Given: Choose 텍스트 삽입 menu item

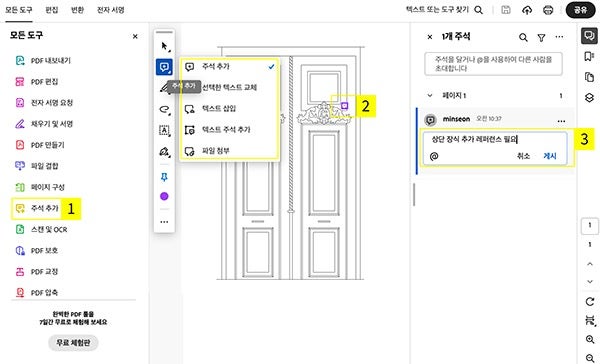Looking at the screenshot, I should pyautogui.click(x=229, y=109).
